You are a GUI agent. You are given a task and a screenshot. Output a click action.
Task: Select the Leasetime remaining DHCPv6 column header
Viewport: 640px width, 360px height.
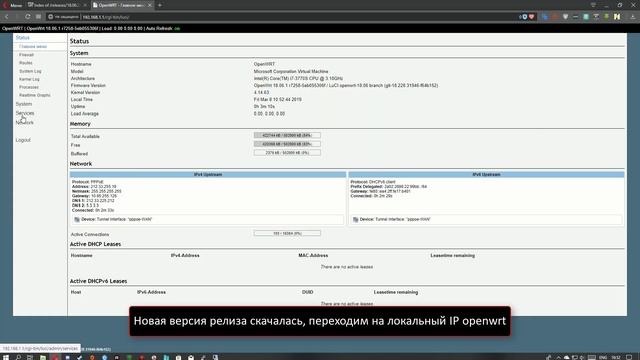[x=396, y=292]
